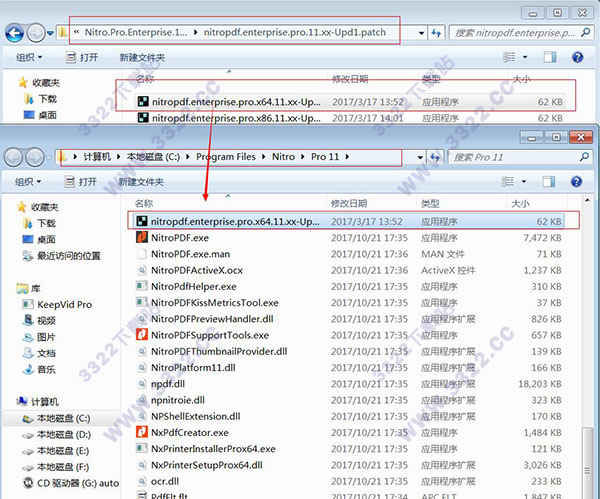Click 新建文件夹 in the lower window toolbar
This screenshot has width=600, height=499.
[x=141, y=182]
